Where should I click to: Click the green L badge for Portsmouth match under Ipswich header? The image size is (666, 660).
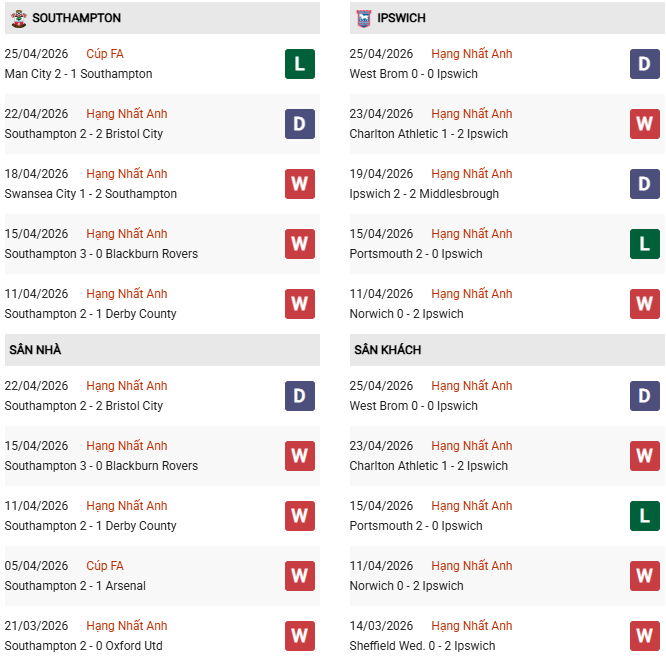point(645,244)
